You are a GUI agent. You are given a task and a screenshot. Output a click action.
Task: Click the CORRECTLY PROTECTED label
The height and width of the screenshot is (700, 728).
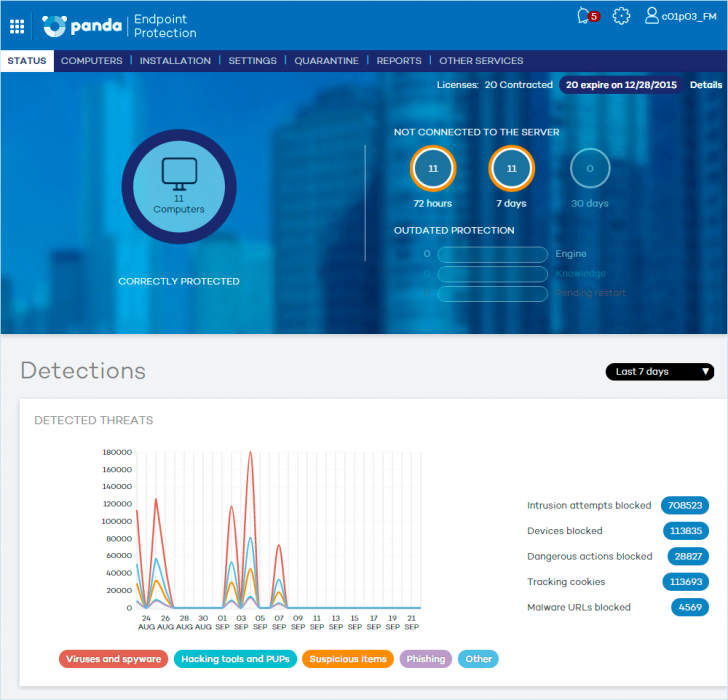(179, 281)
